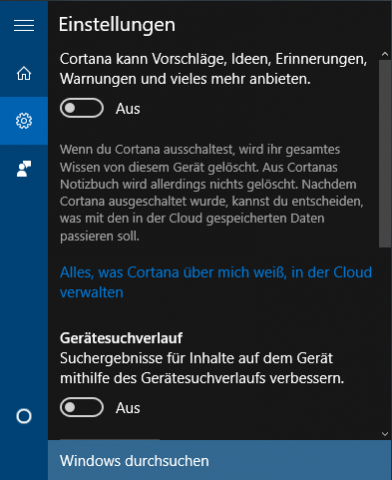Select the settings gear icon
The image size is (392, 480).
pos(24,121)
